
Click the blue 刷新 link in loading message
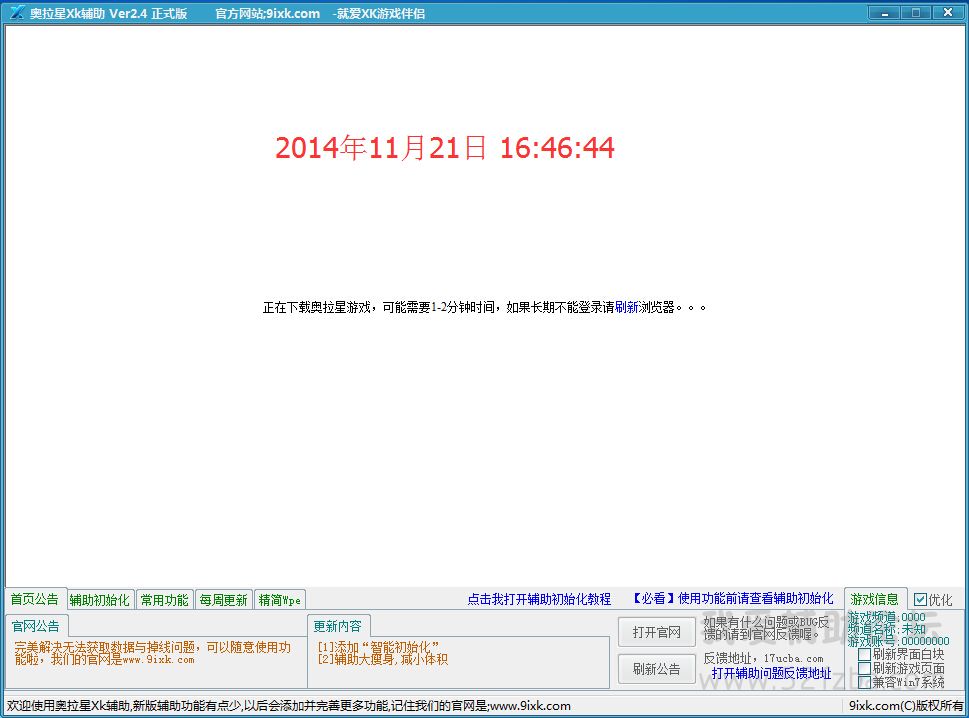coord(626,307)
